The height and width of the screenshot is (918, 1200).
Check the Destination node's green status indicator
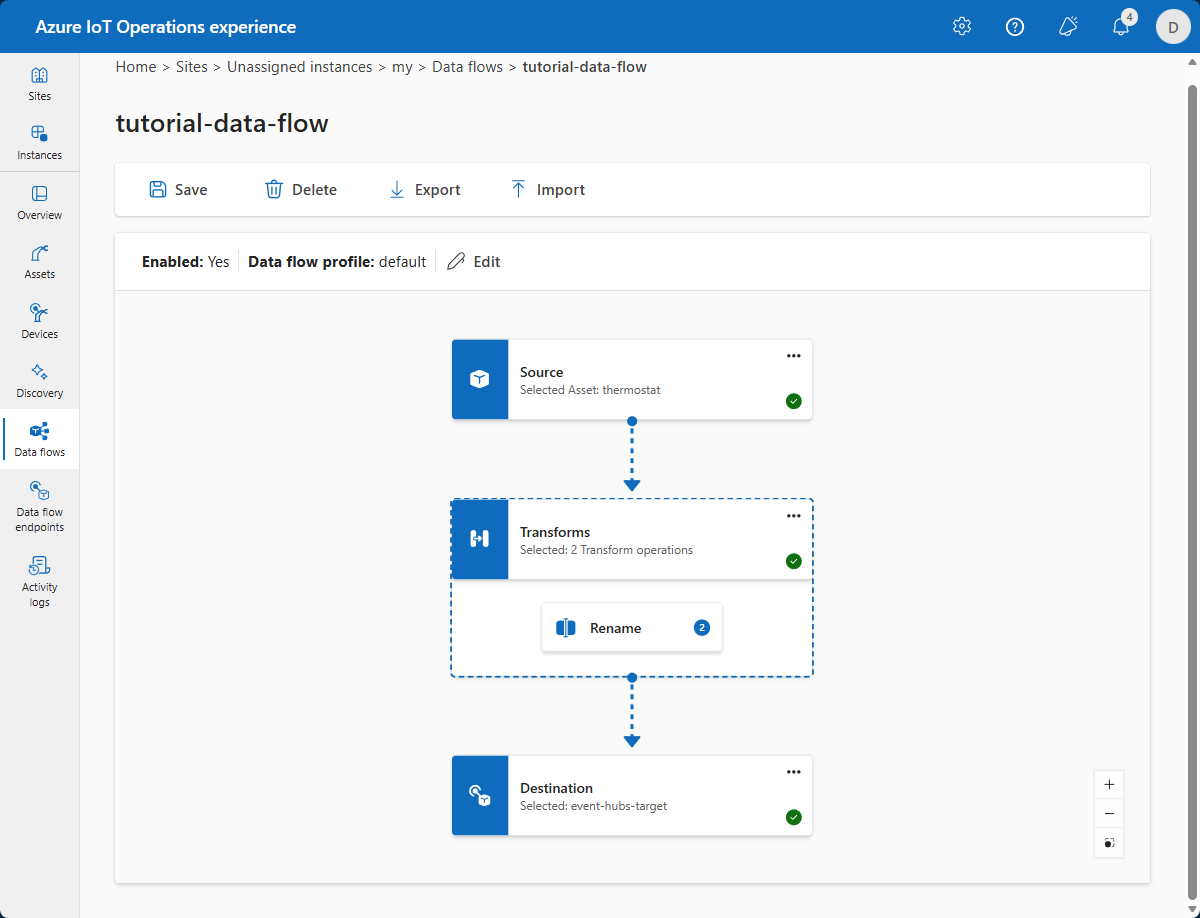[793, 817]
